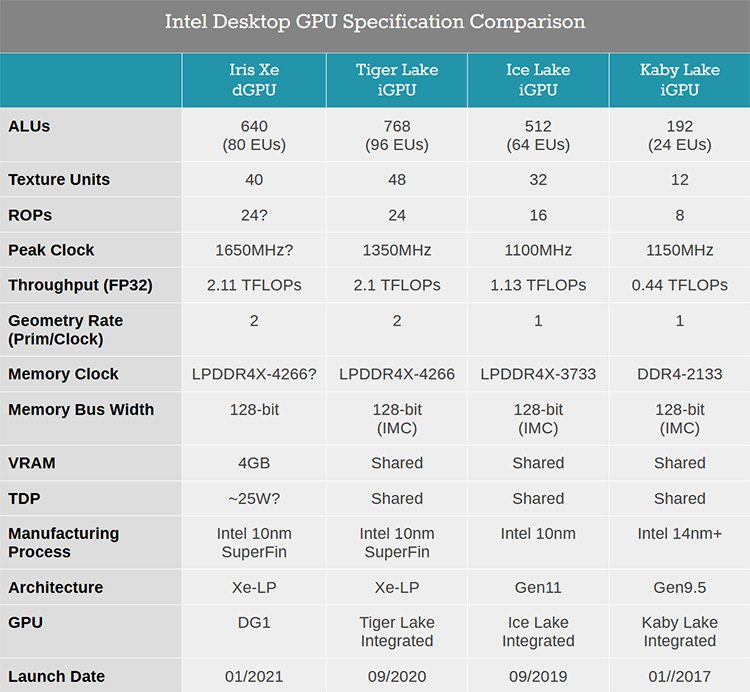Viewport: 750px width, 692px height.
Task: Select the Throughput (FP32) row label
Action: pos(82,285)
